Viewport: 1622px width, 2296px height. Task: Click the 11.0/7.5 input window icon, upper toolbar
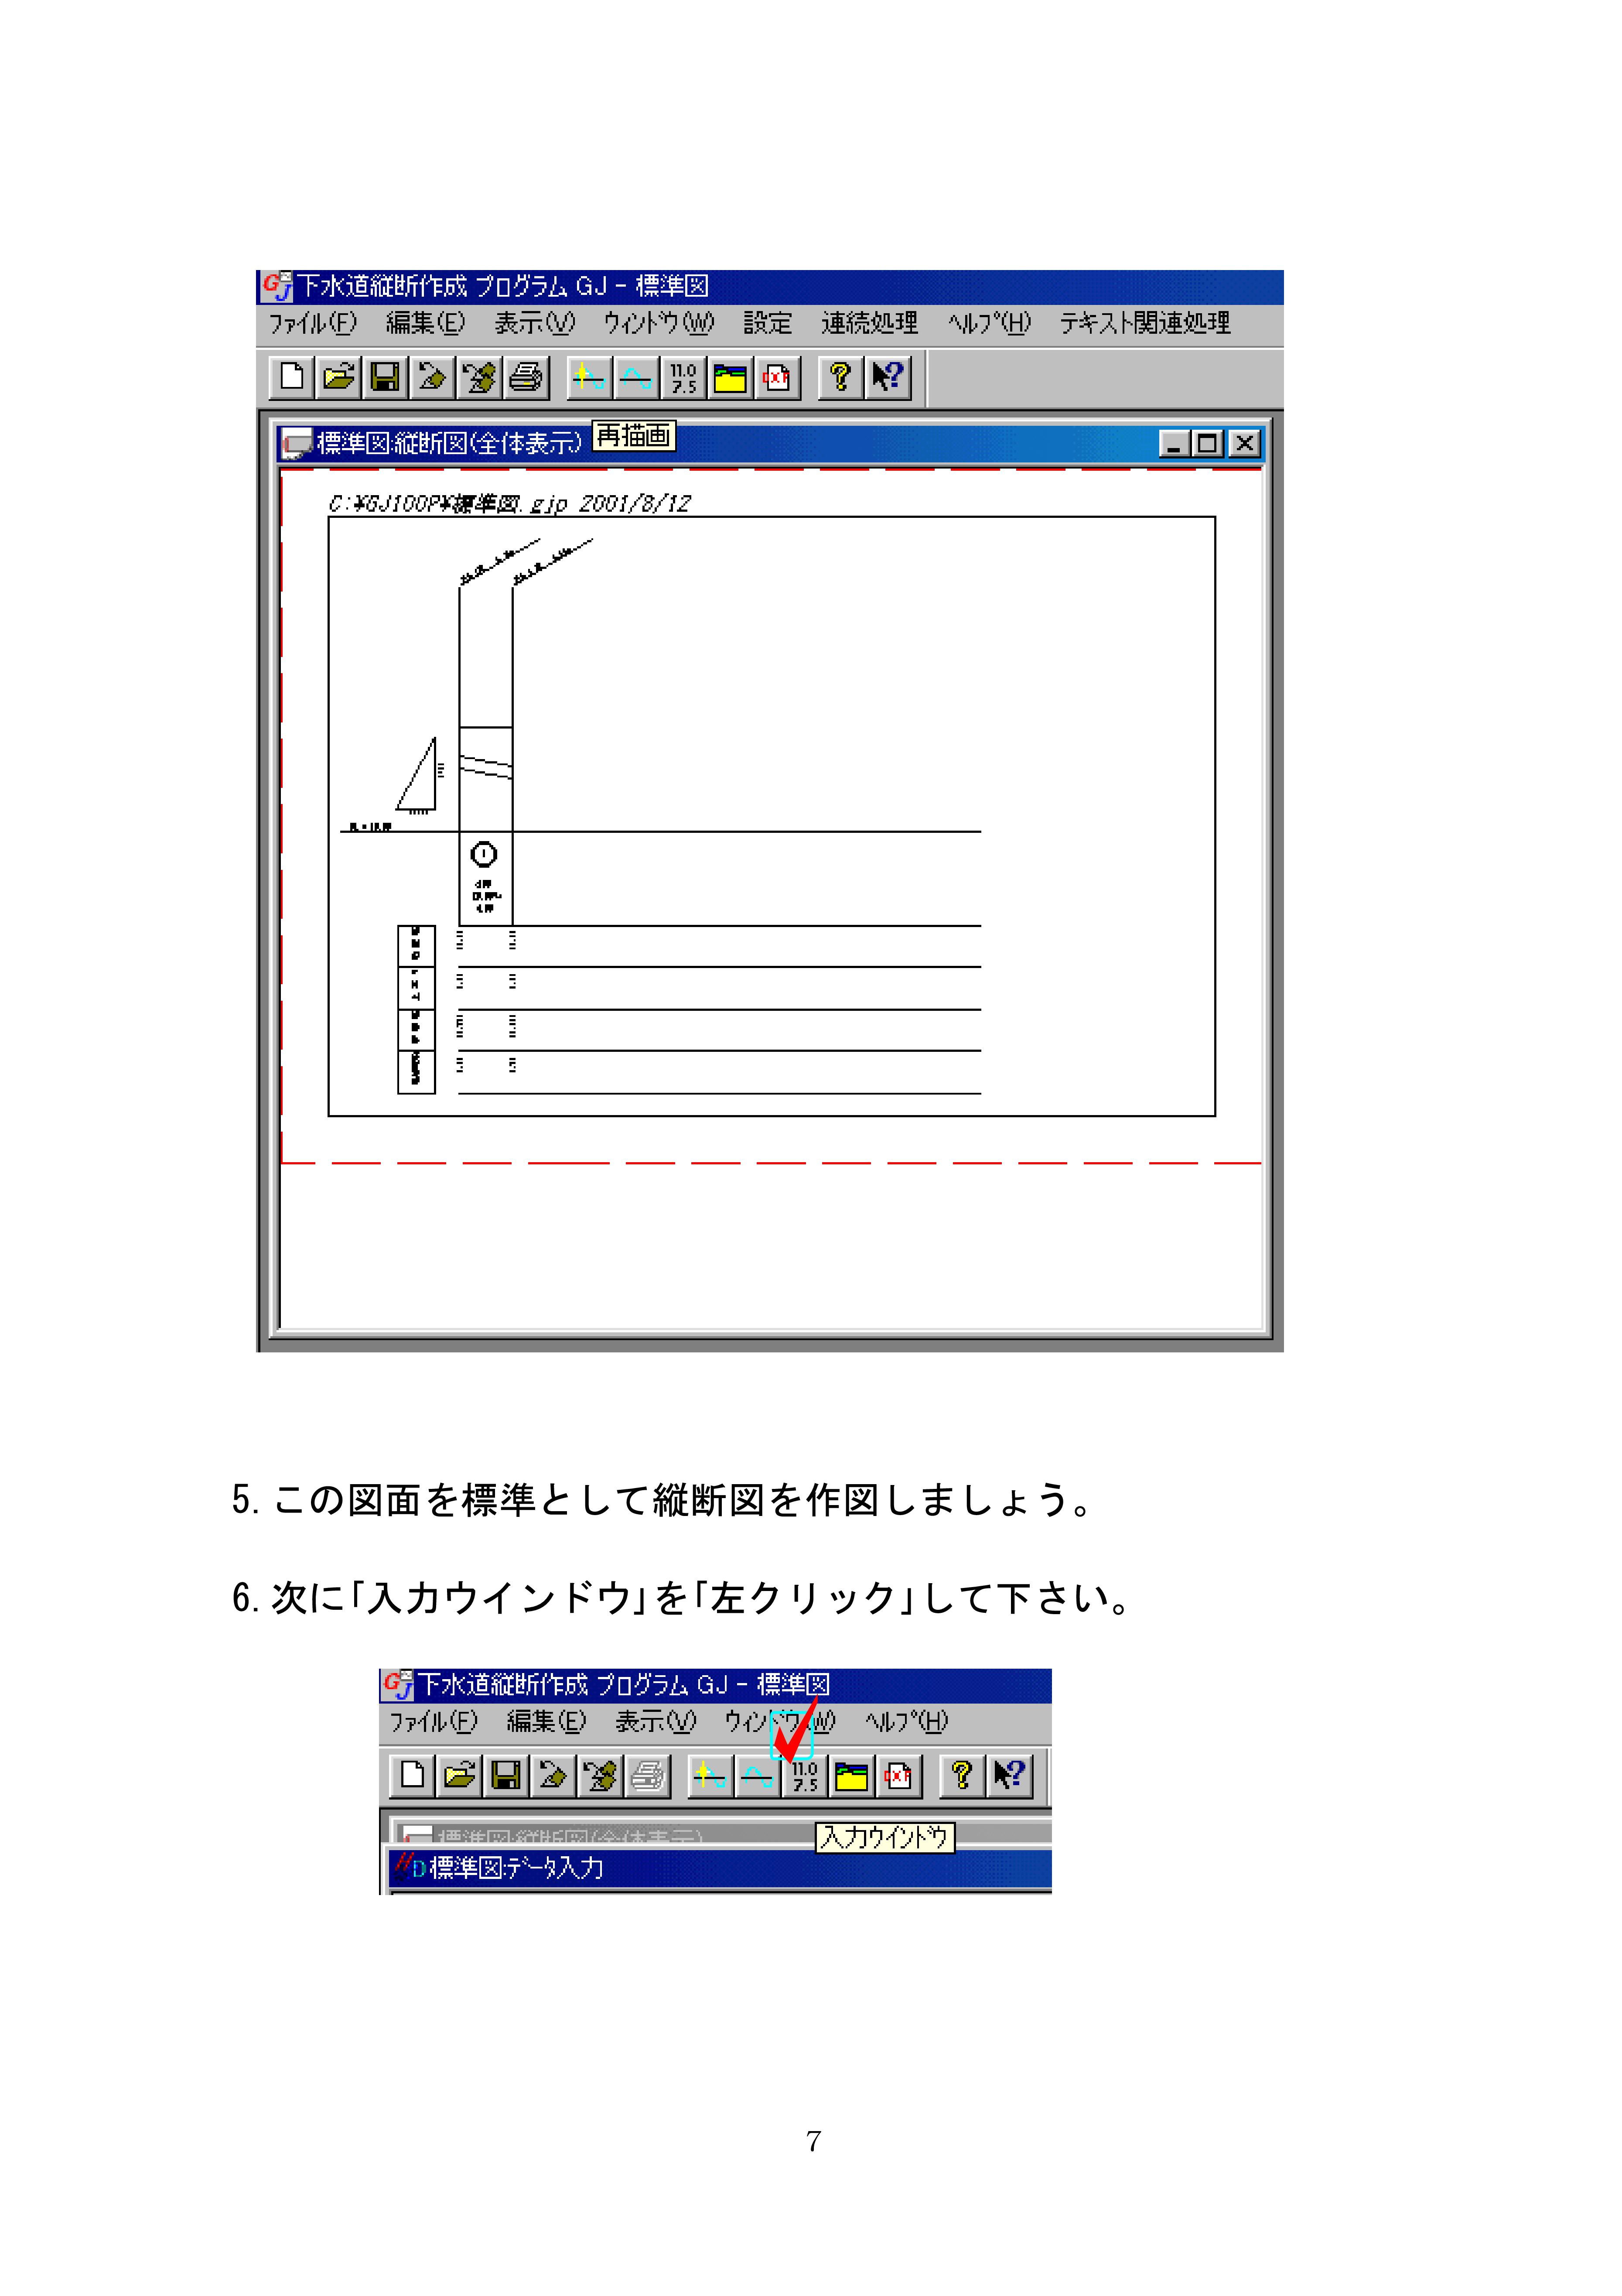click(x=683, y=377)
